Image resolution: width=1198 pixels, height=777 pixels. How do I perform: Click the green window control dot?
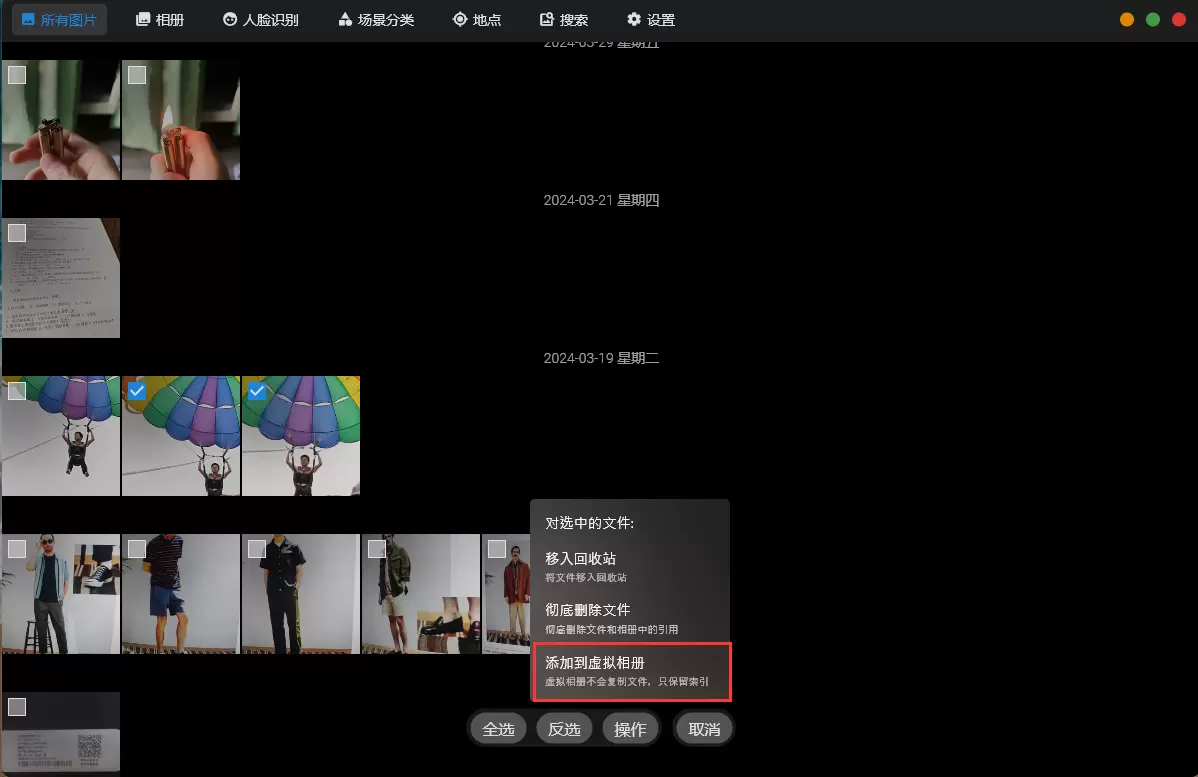[1153, 20]
